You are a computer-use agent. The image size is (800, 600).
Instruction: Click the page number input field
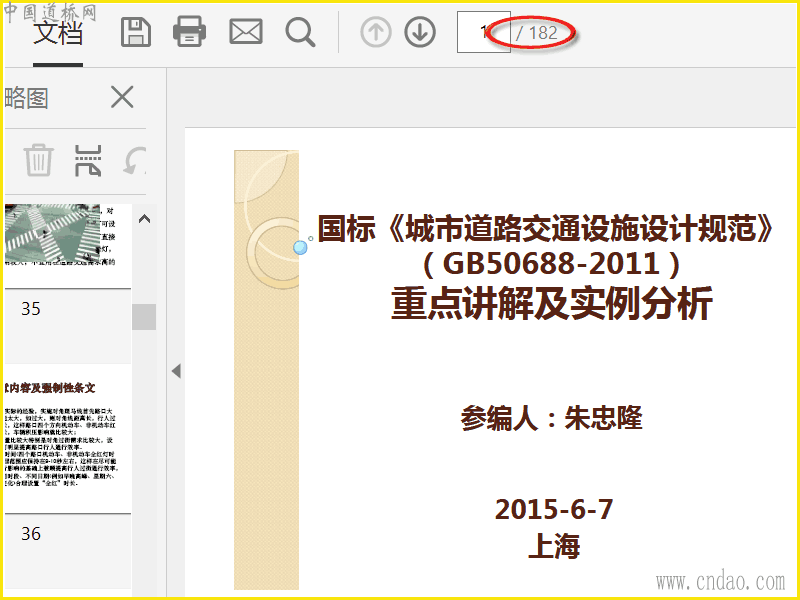coord(483,32)
